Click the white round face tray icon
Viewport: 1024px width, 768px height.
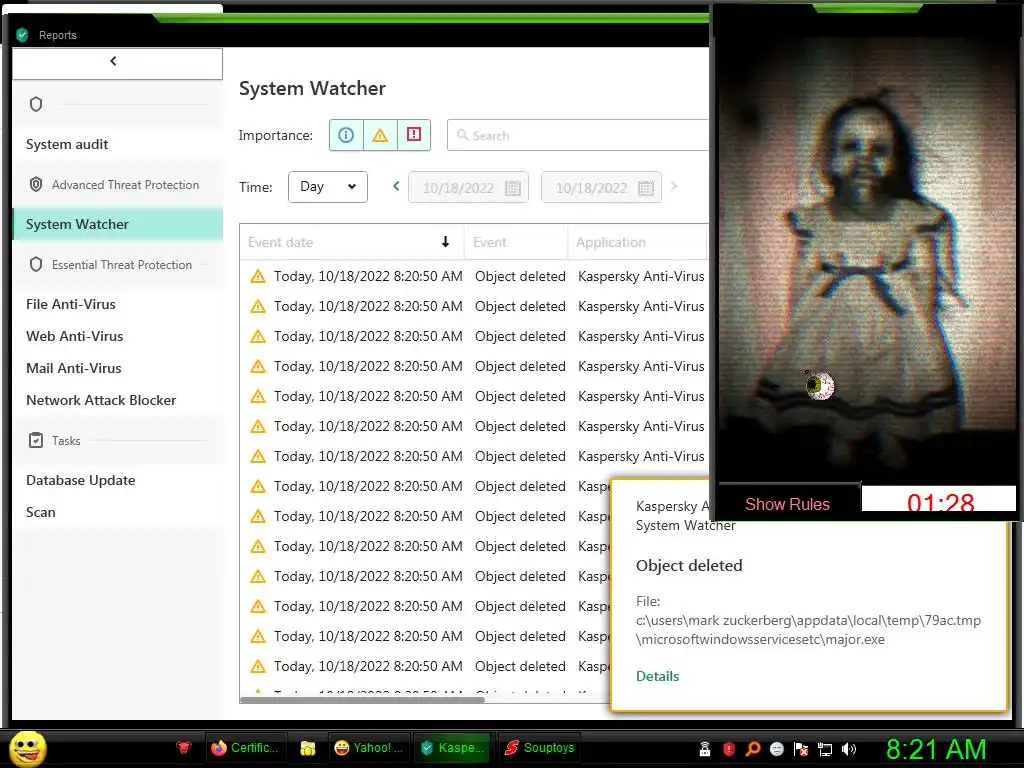point(776,749)
